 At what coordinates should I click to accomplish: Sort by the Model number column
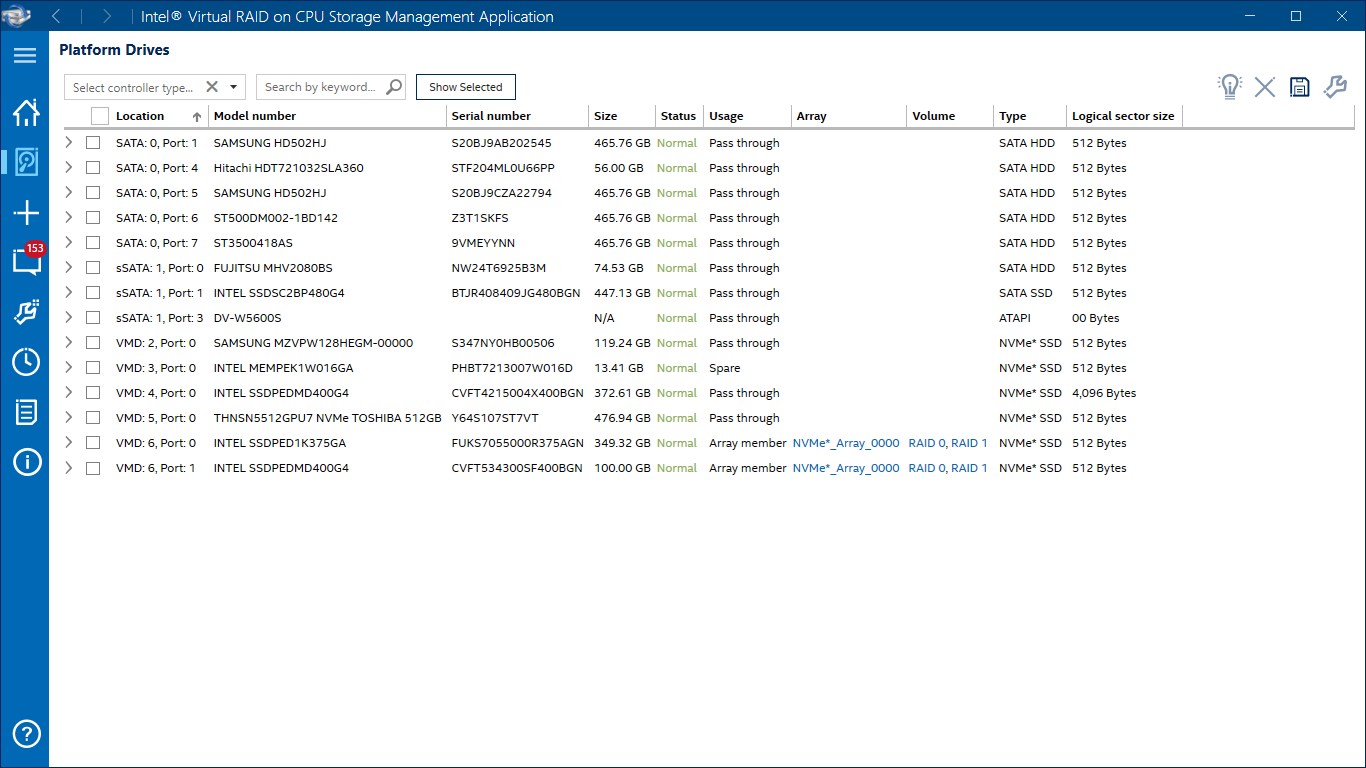point(255,116)
